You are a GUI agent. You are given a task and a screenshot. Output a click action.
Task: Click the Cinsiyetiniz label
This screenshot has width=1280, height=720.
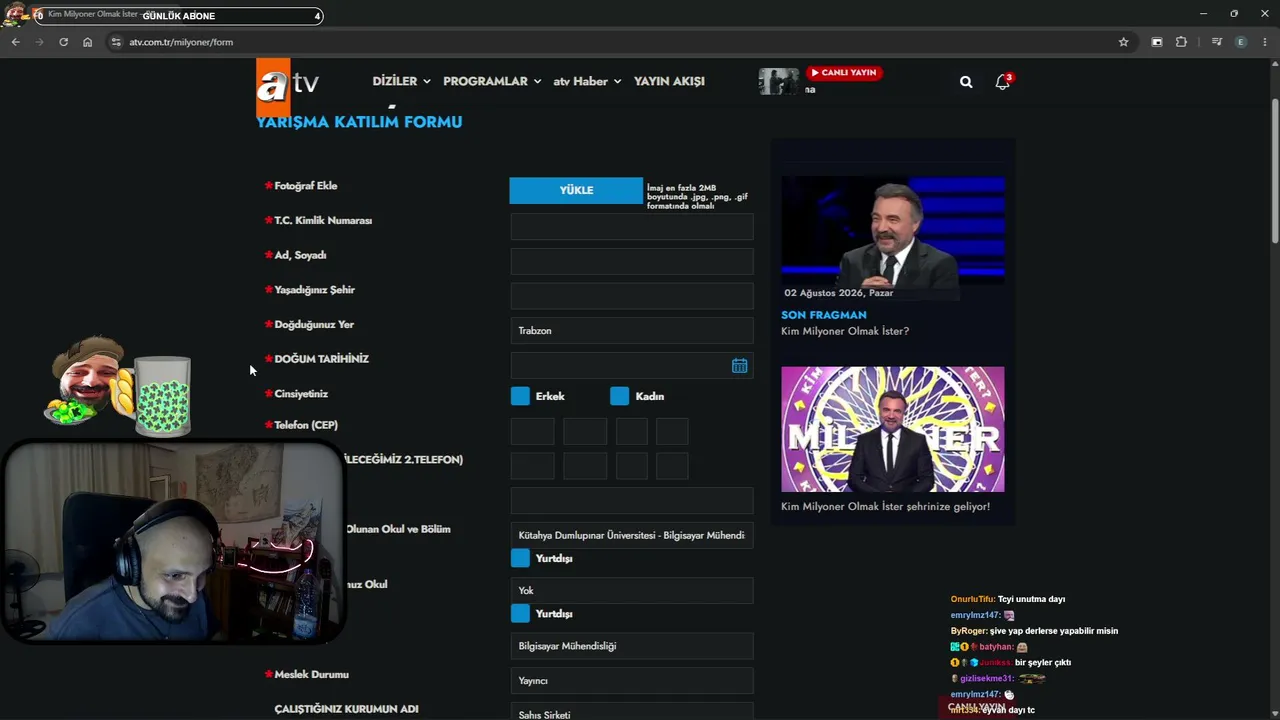coord(301,394)
